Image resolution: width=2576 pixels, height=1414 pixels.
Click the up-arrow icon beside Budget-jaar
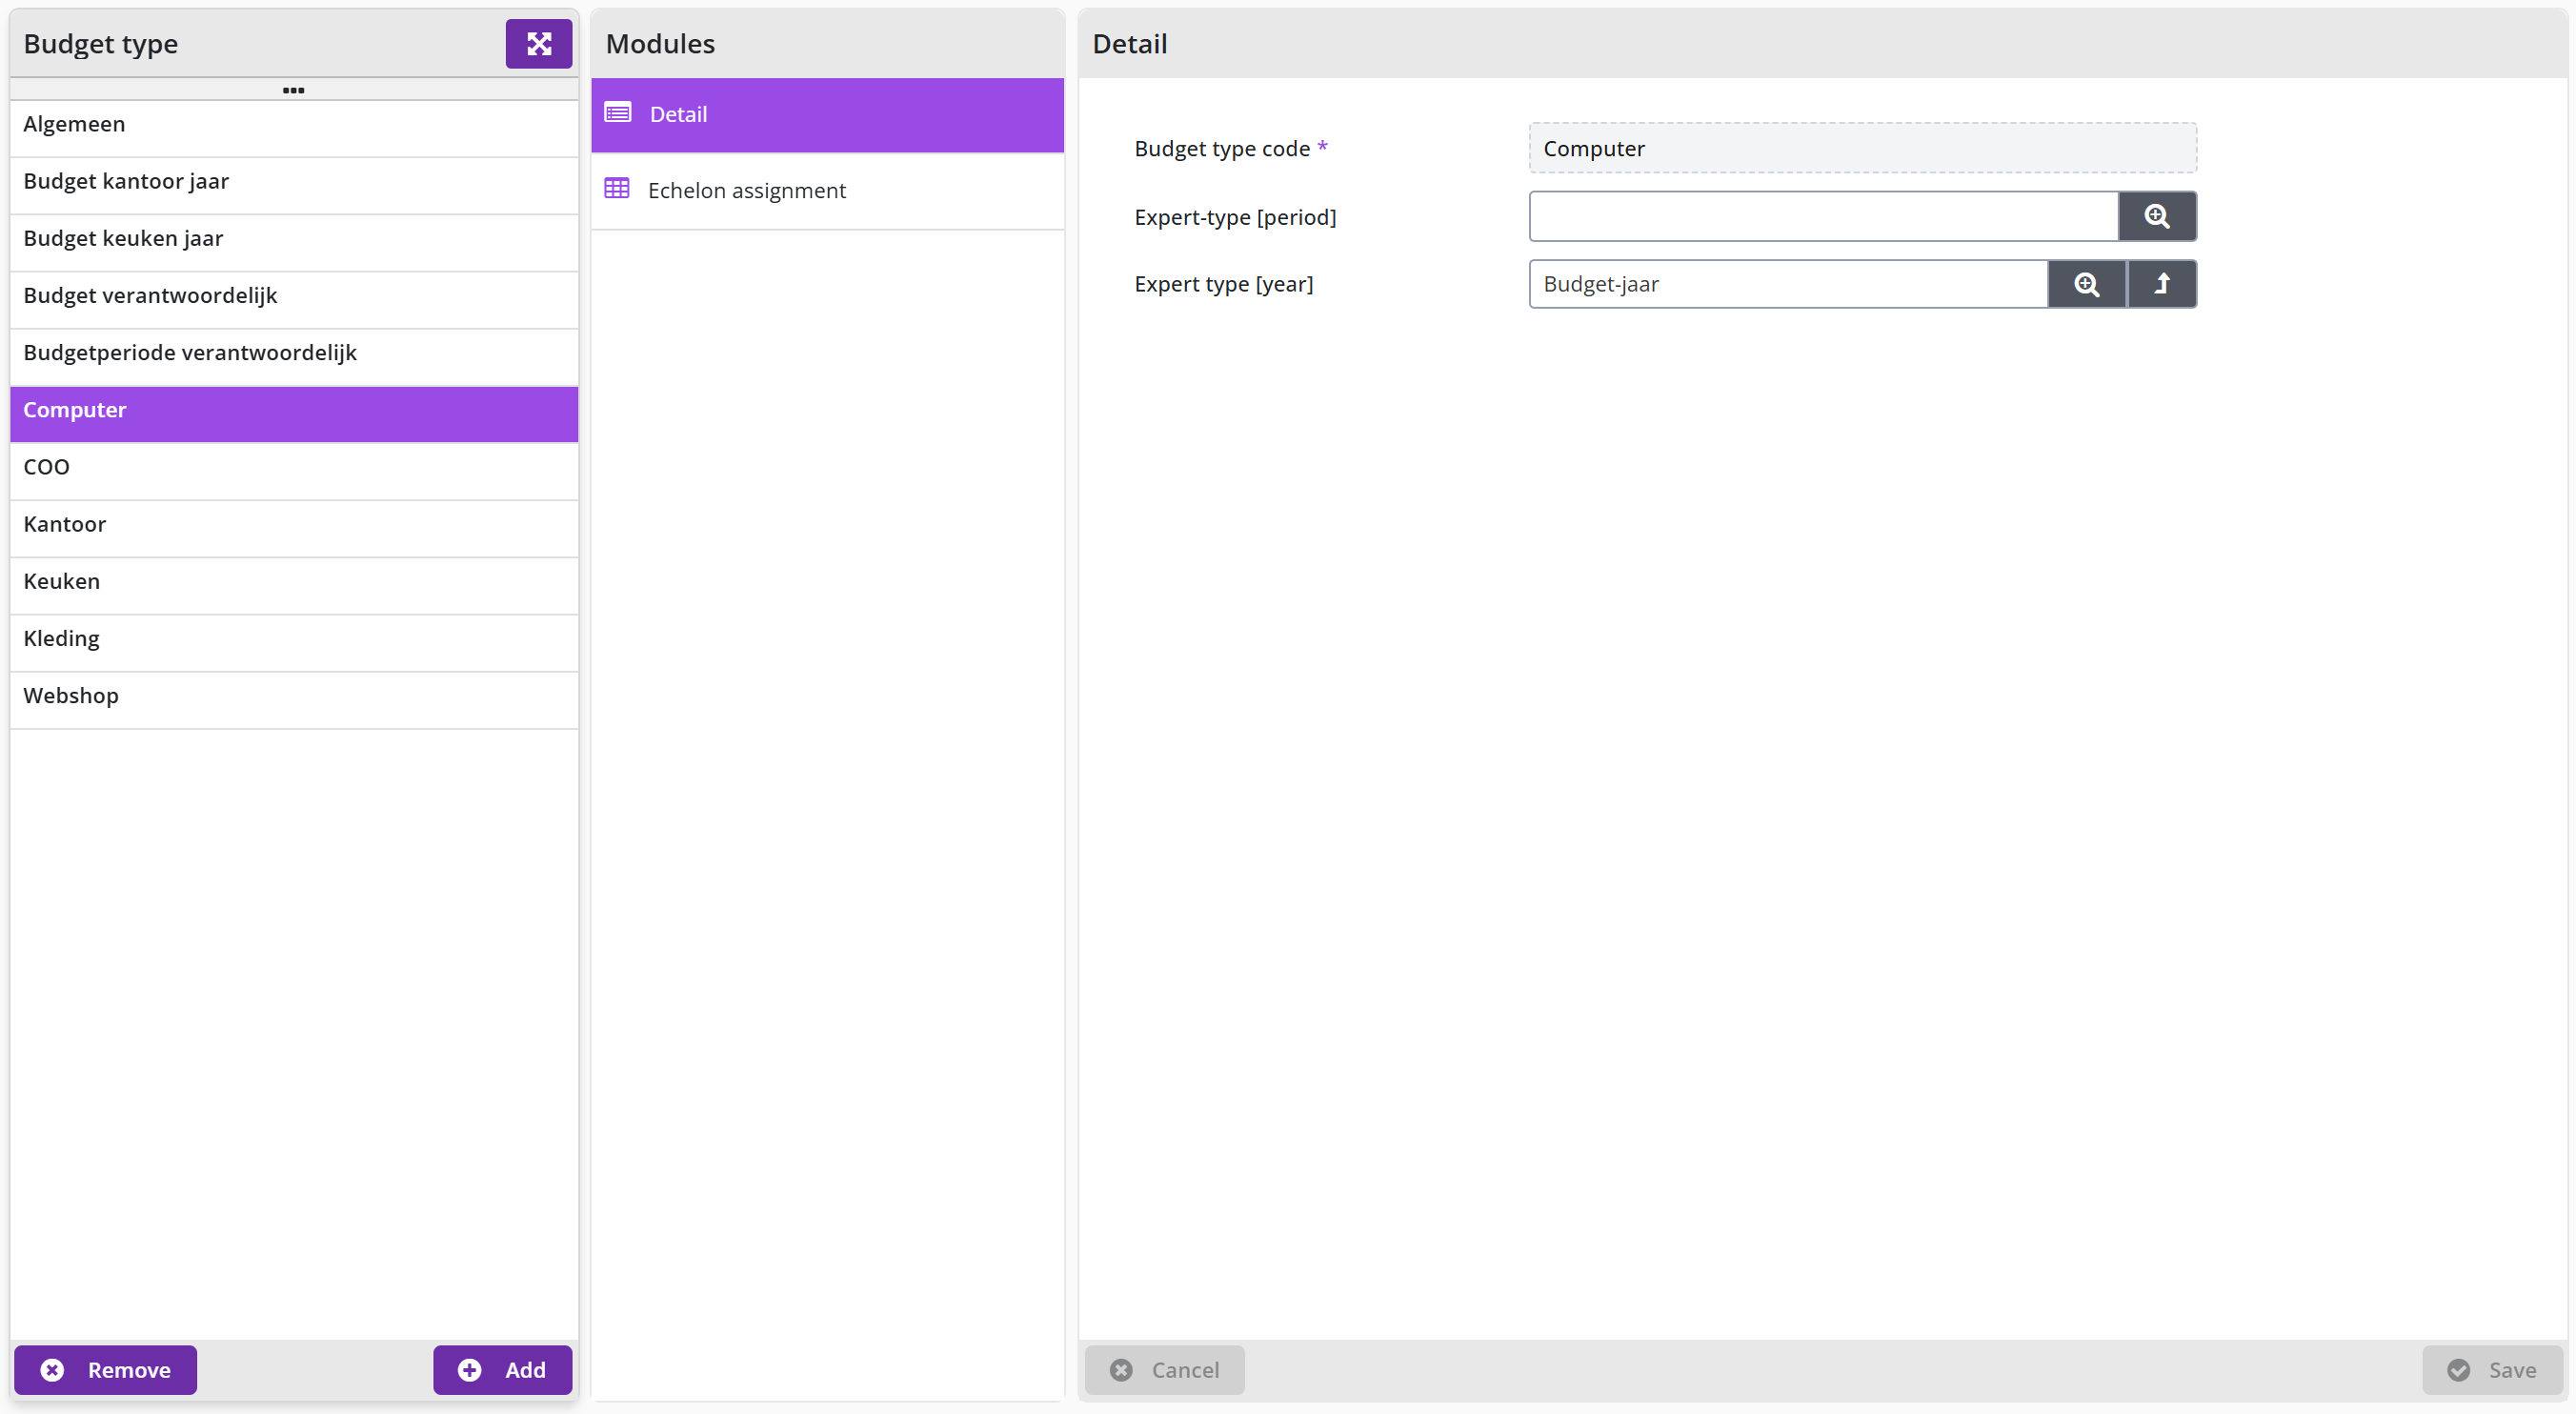click(2161, 284)
